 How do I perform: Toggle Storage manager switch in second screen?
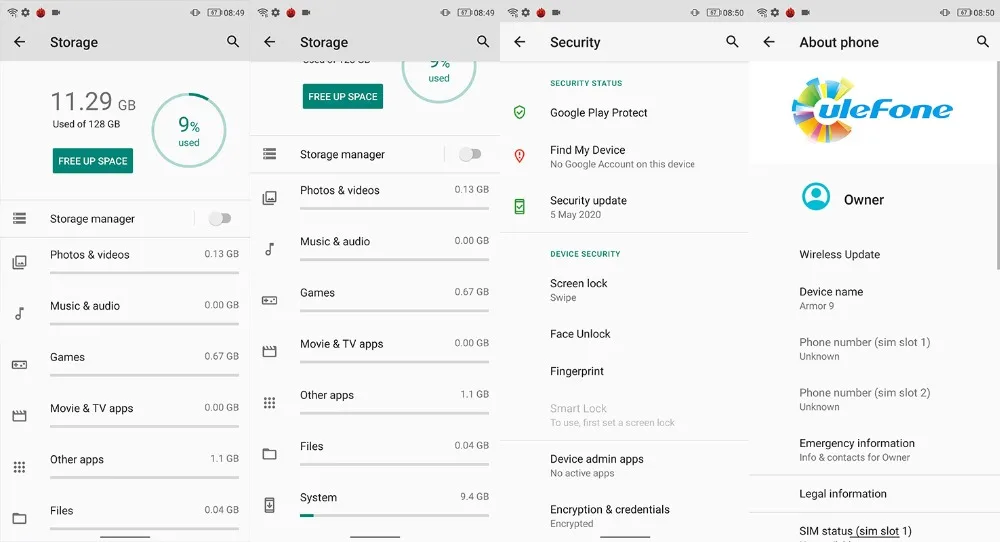470,154
